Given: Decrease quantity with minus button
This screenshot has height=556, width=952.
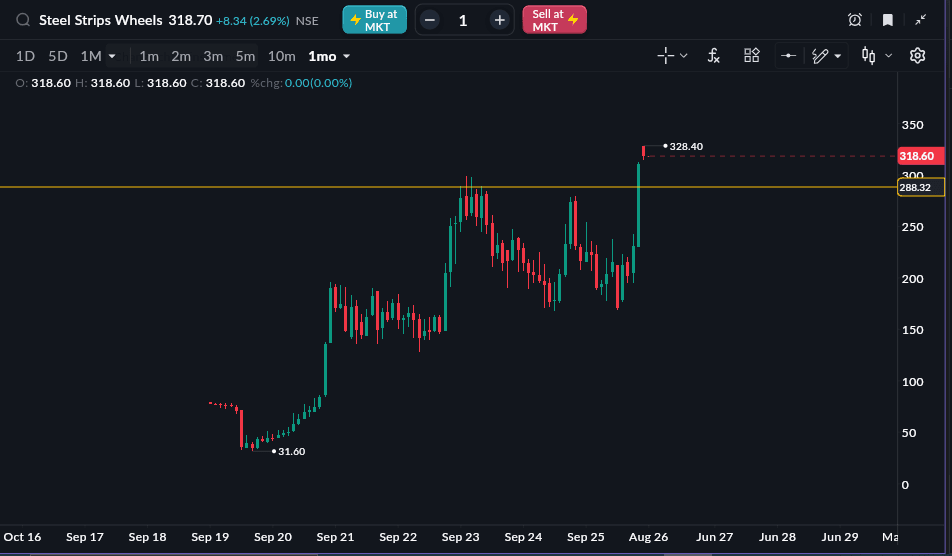Looking at the screenshot, I should tap(430, 20).
